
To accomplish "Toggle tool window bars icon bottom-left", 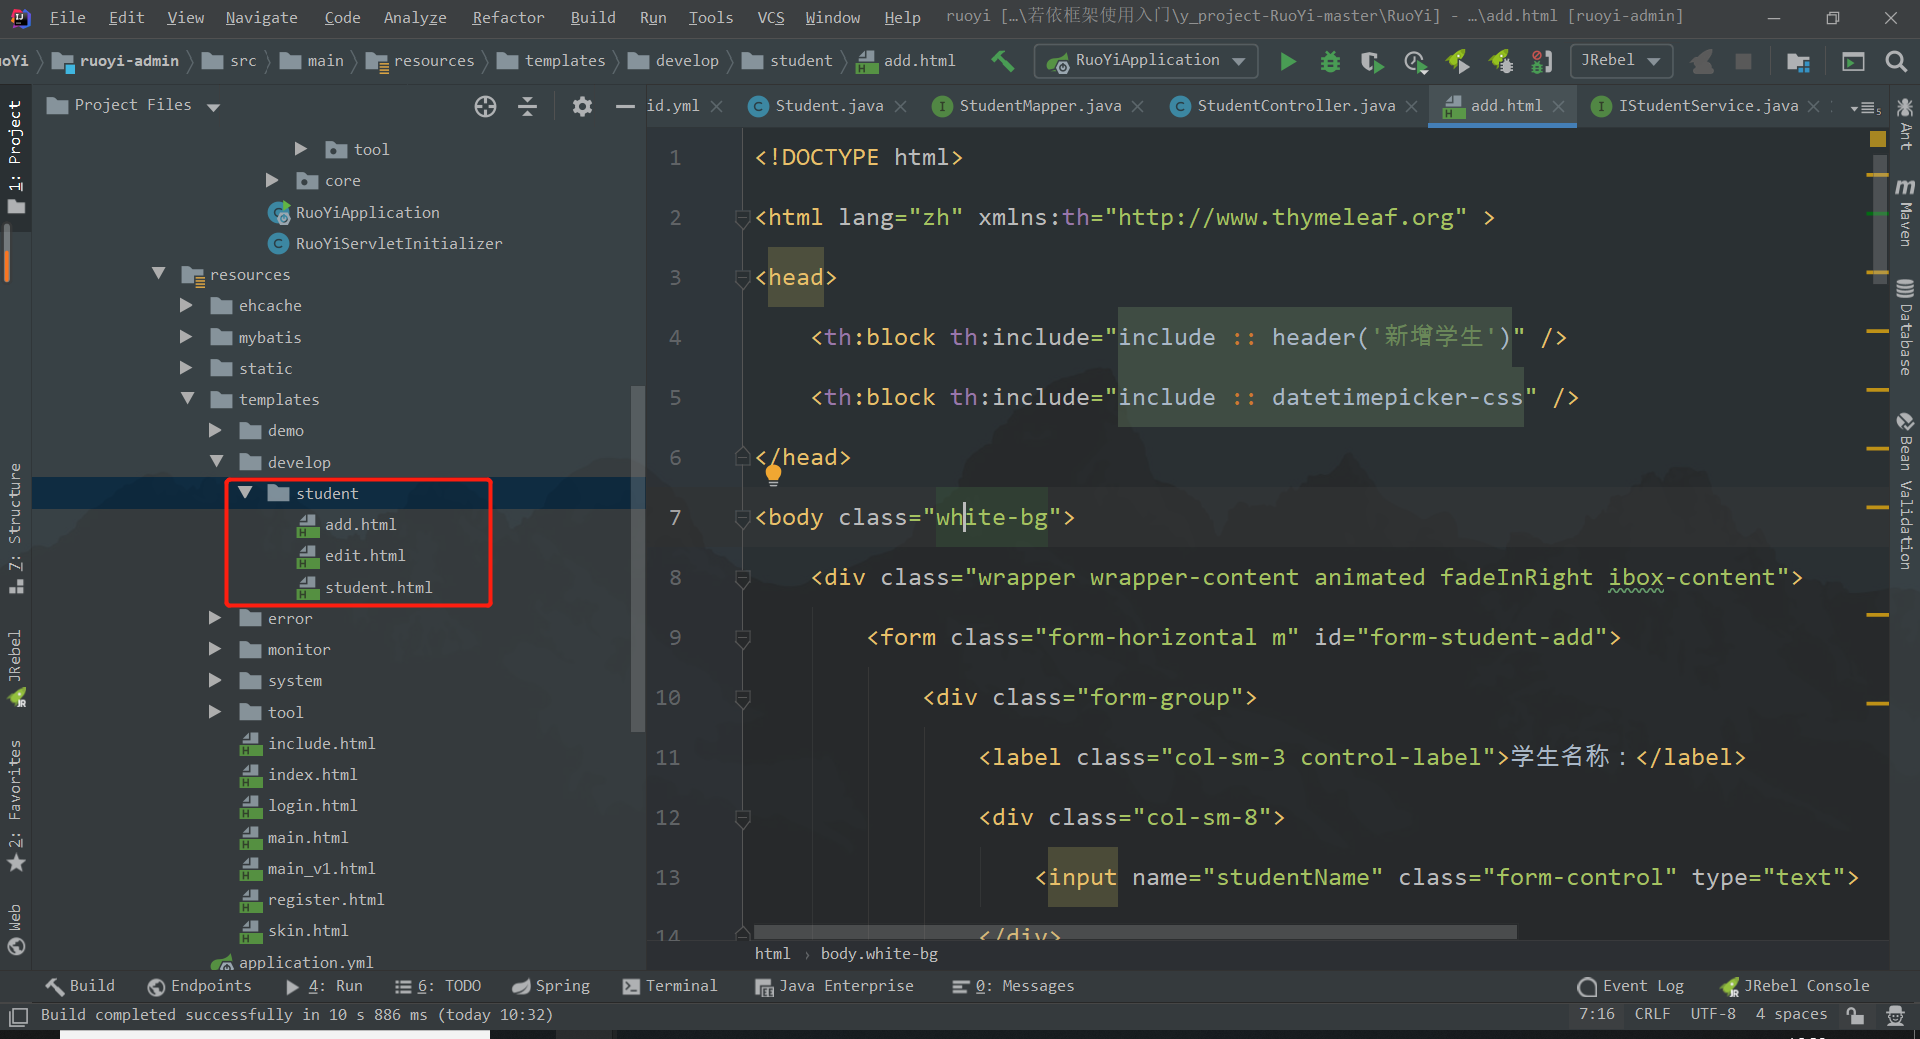I will (18, 1016).
